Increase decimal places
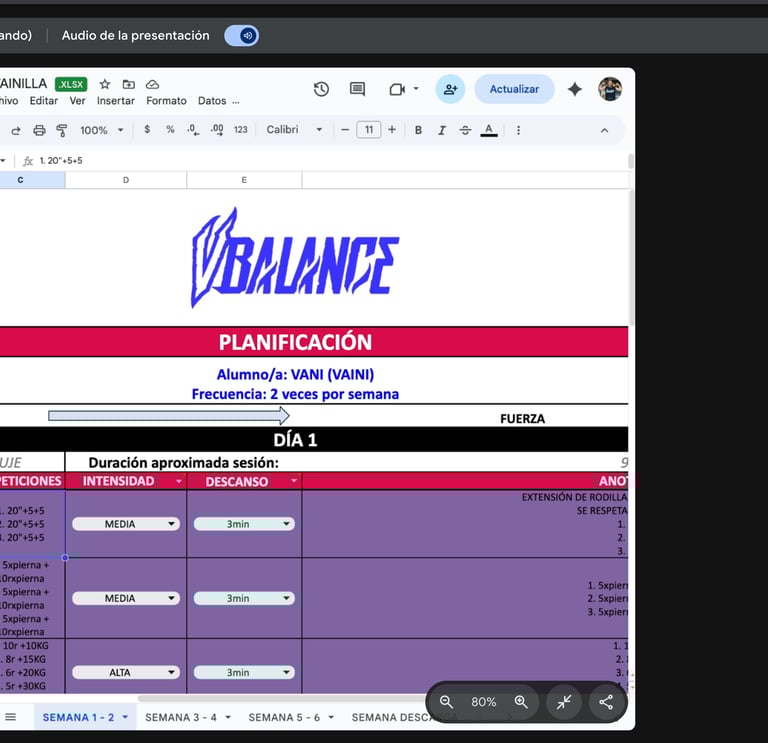Viewport: 768px width, 743px height. (217, 130)
